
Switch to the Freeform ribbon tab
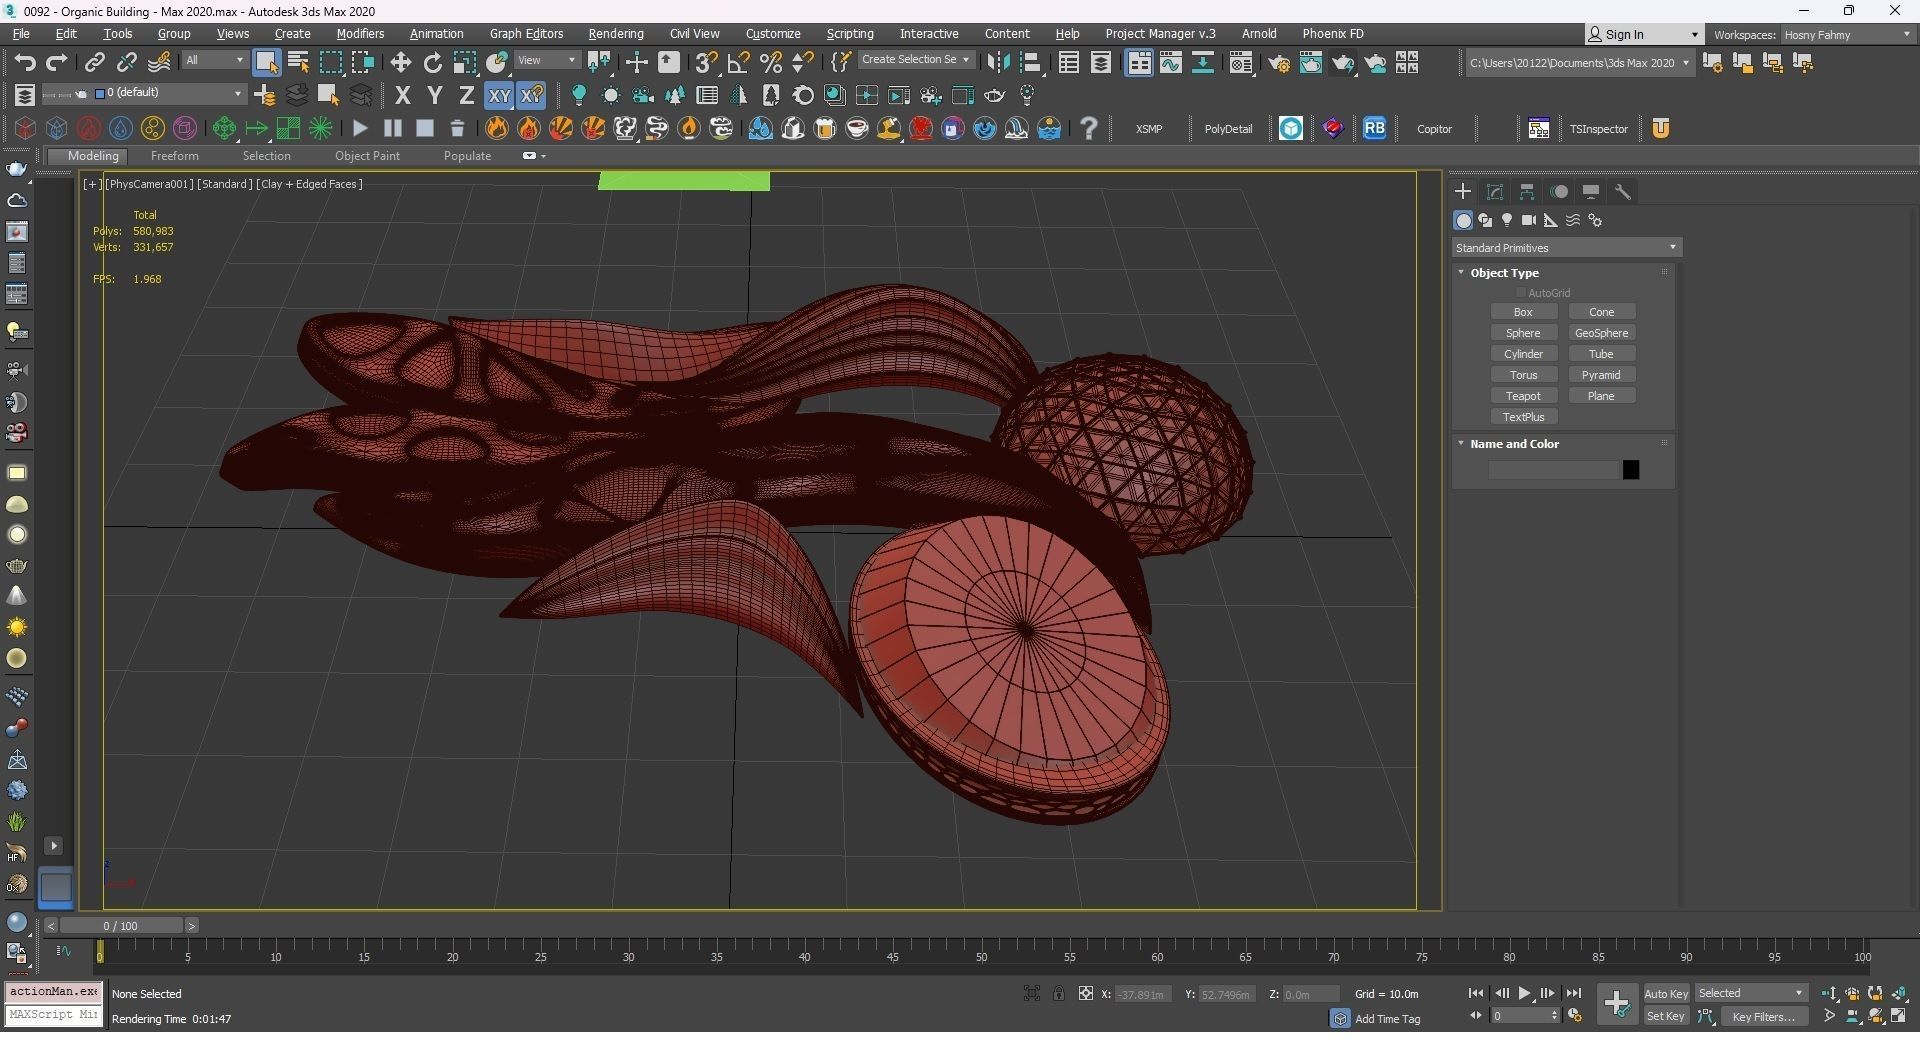coord(174,156)
